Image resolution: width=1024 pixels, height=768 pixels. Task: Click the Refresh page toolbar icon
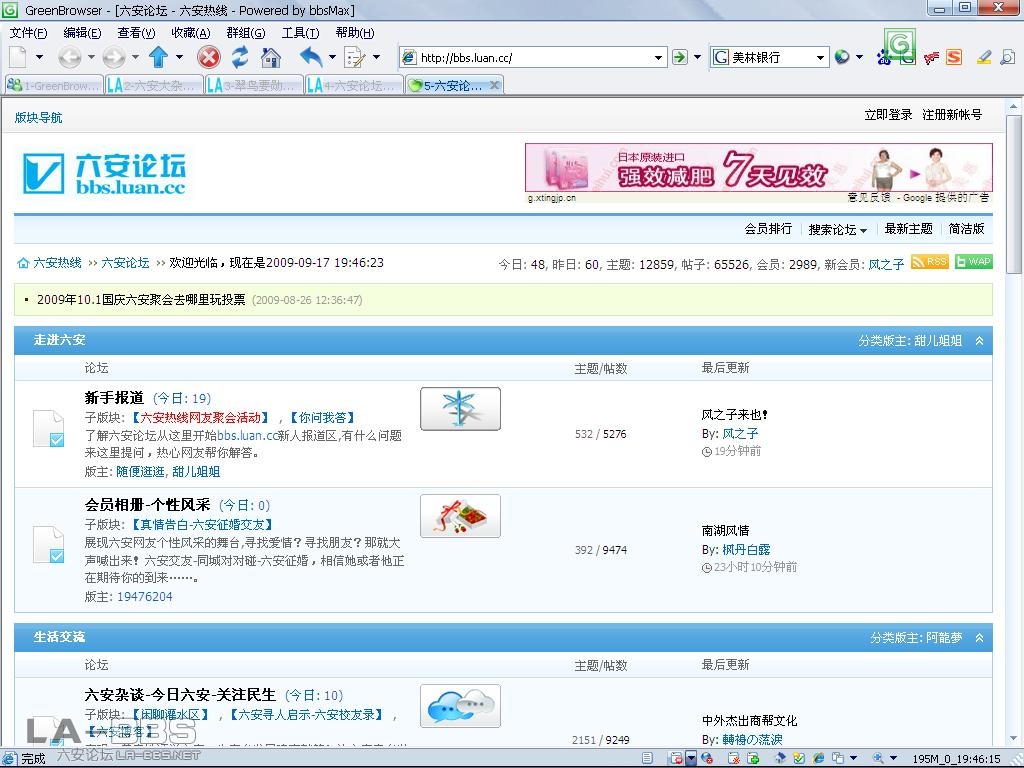click(240, 57)
